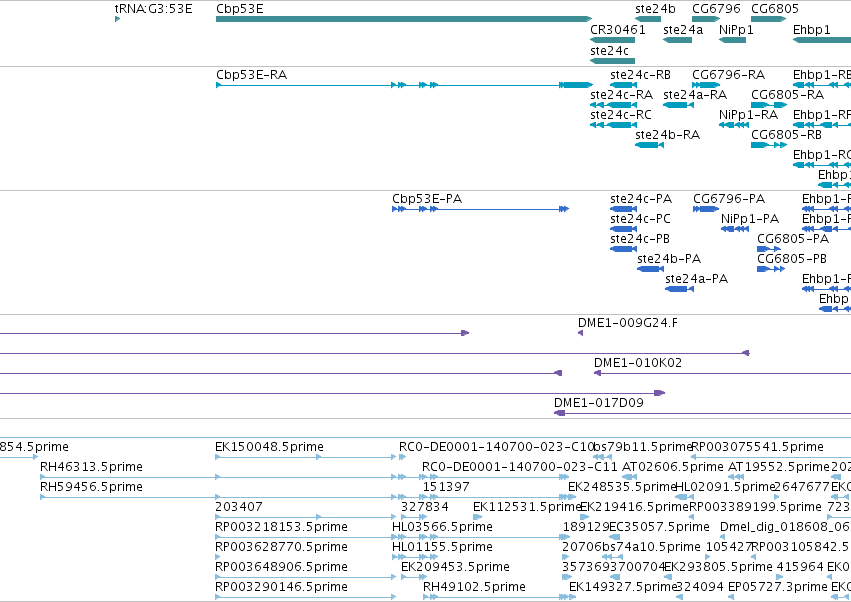
Task: Select the EK149327.5prime EST label
Action: 623,587
